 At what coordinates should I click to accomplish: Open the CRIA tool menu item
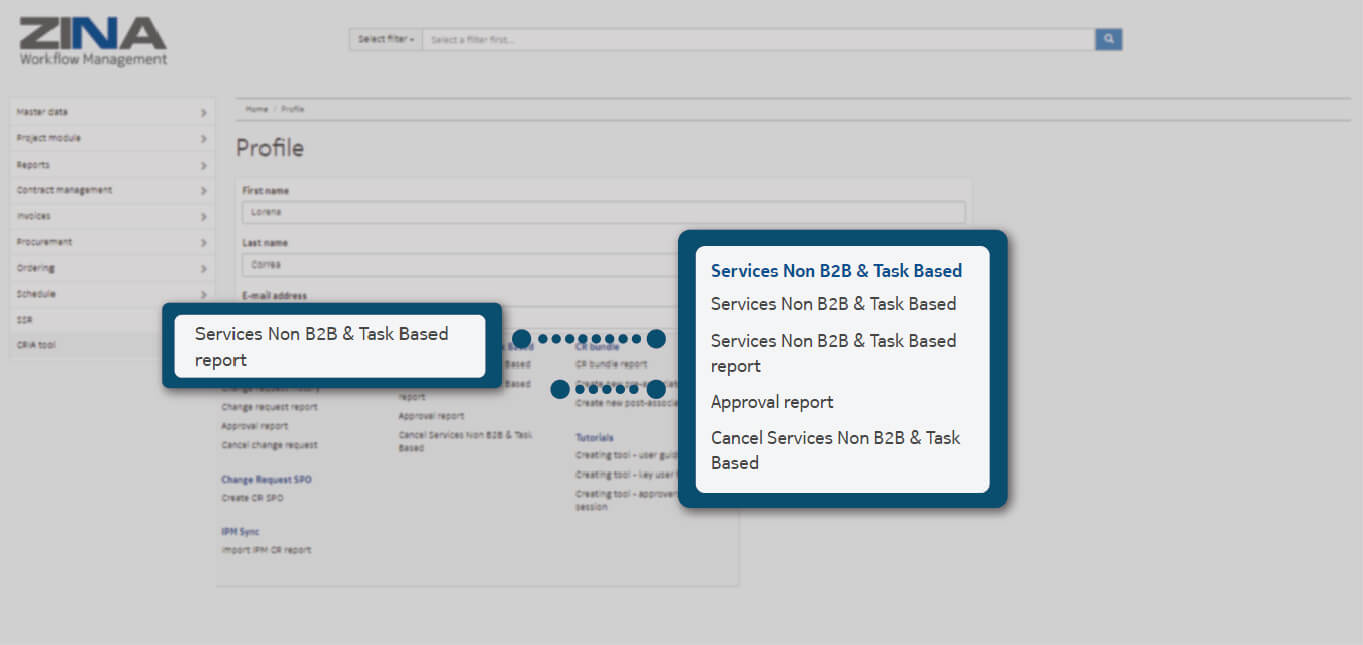click(x=36, y=345)
